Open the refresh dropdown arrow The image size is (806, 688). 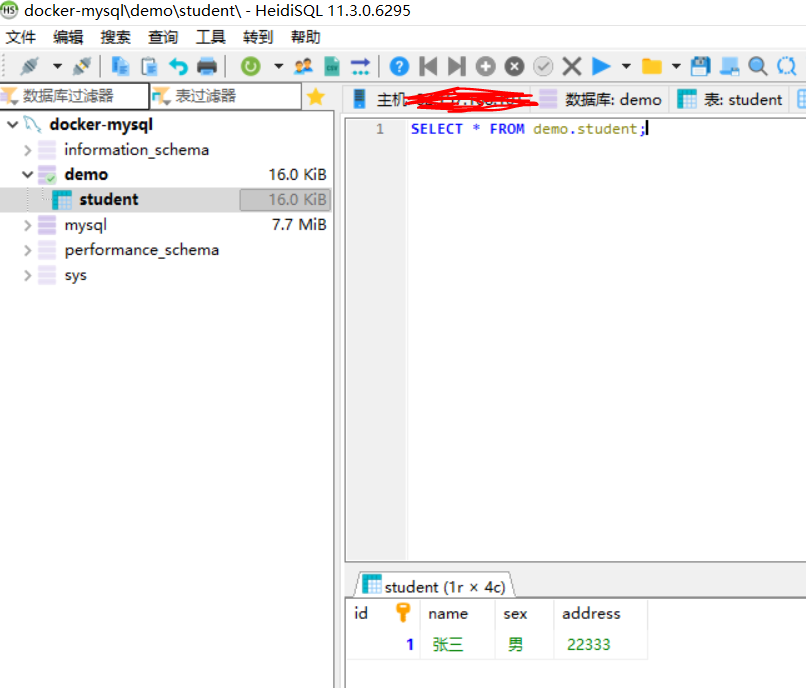point(279,66)
